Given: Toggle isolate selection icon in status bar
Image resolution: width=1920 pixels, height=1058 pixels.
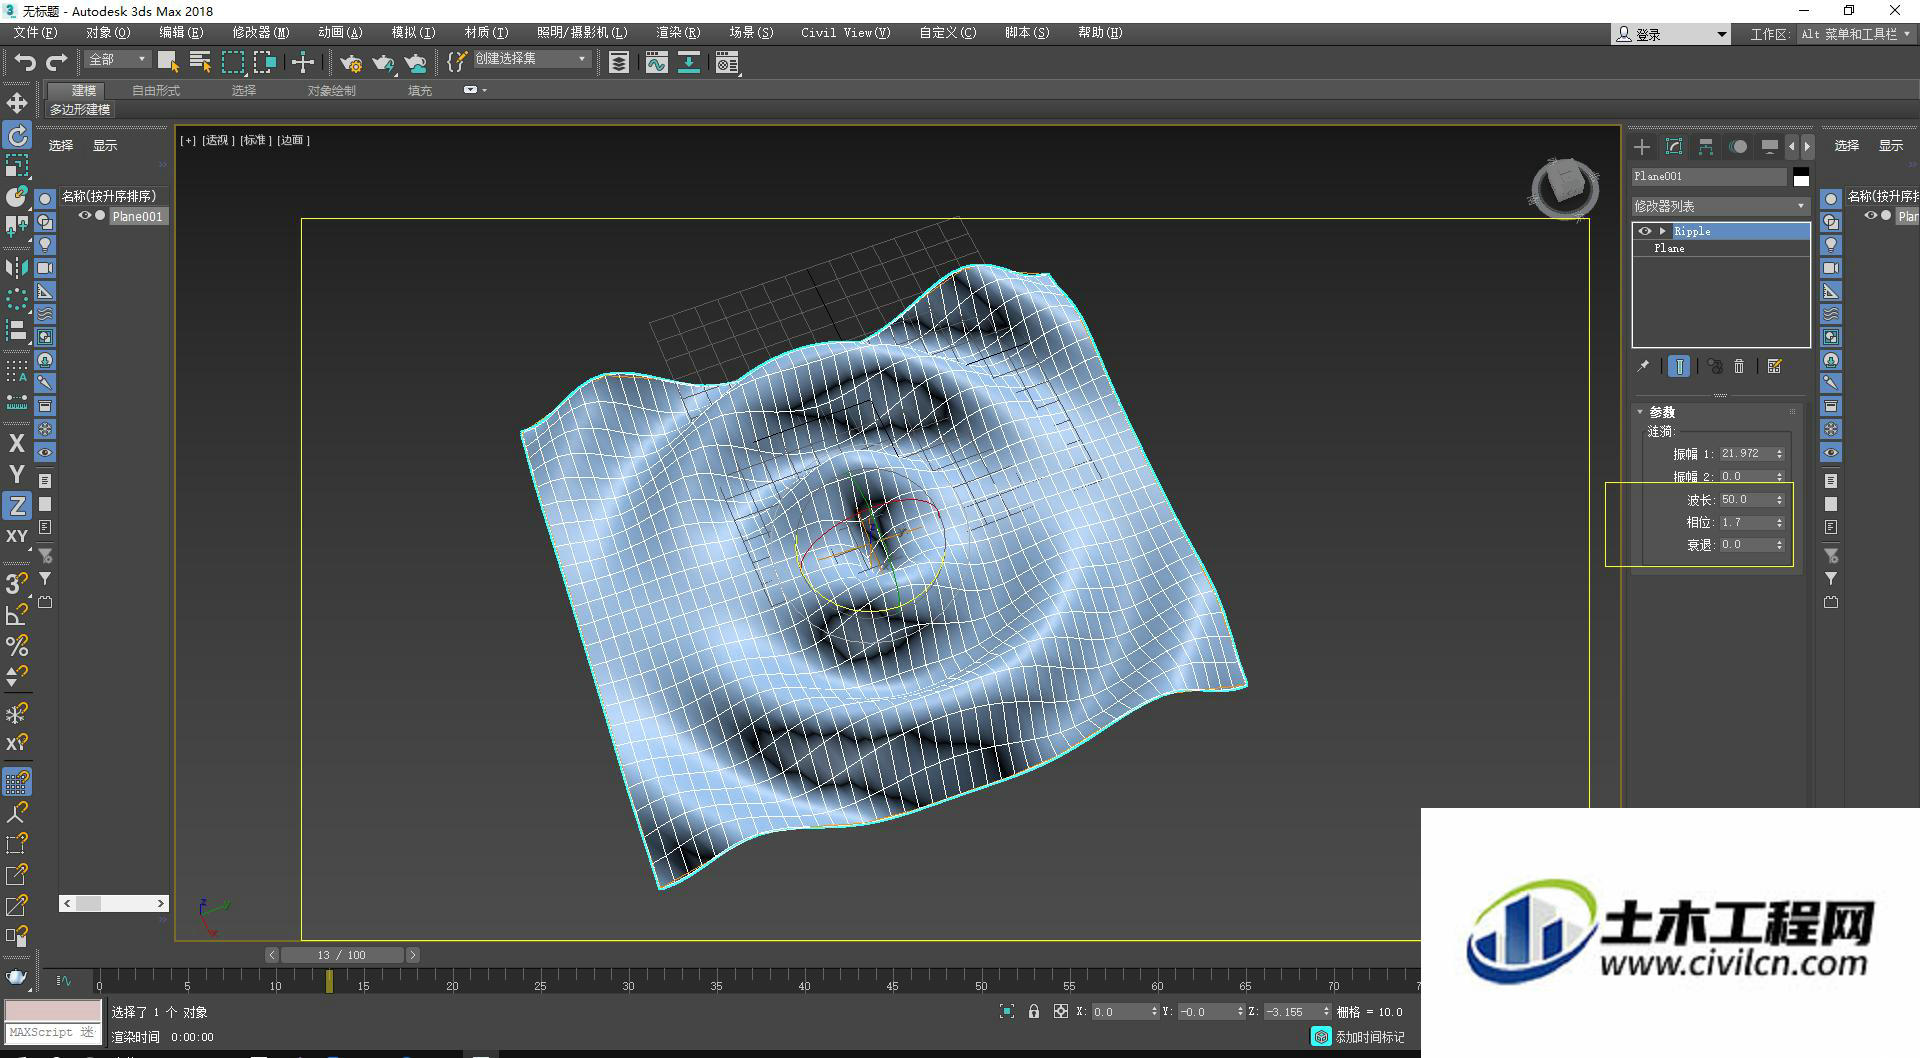Looking at the screenshot, I should pyautogui.click(x=1007, y=1012).
